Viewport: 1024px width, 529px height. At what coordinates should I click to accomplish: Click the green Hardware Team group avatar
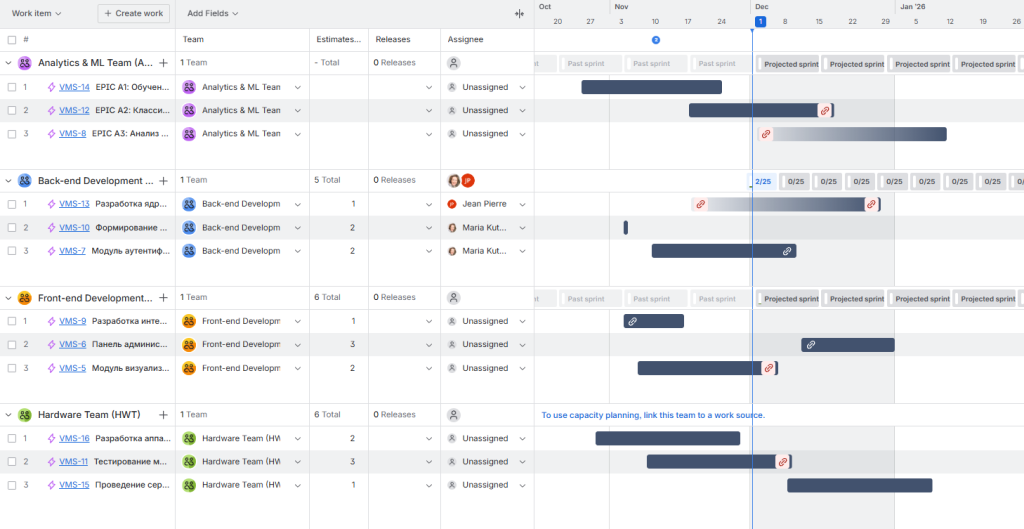click(25, 415)
